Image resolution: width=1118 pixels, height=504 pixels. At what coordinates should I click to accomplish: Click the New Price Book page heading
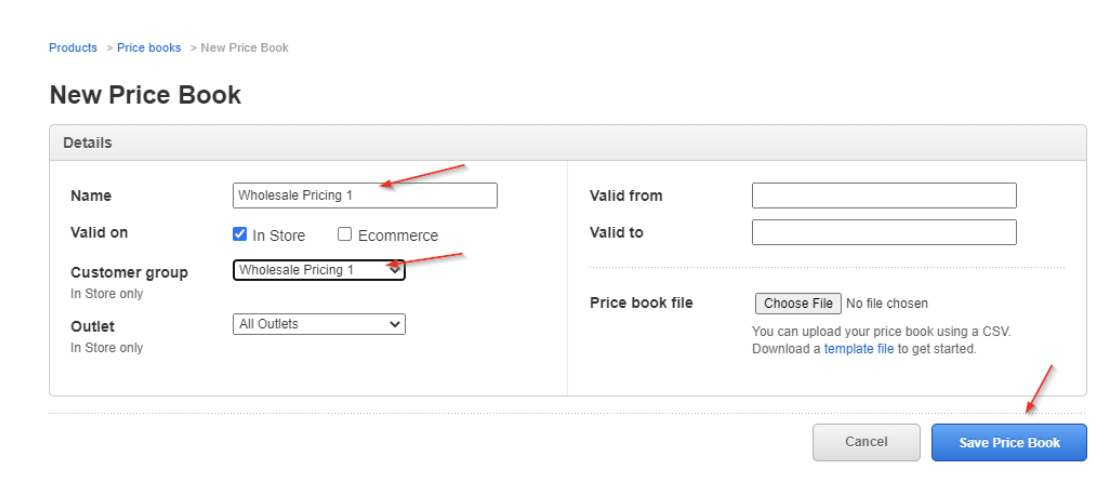(145, 95)
